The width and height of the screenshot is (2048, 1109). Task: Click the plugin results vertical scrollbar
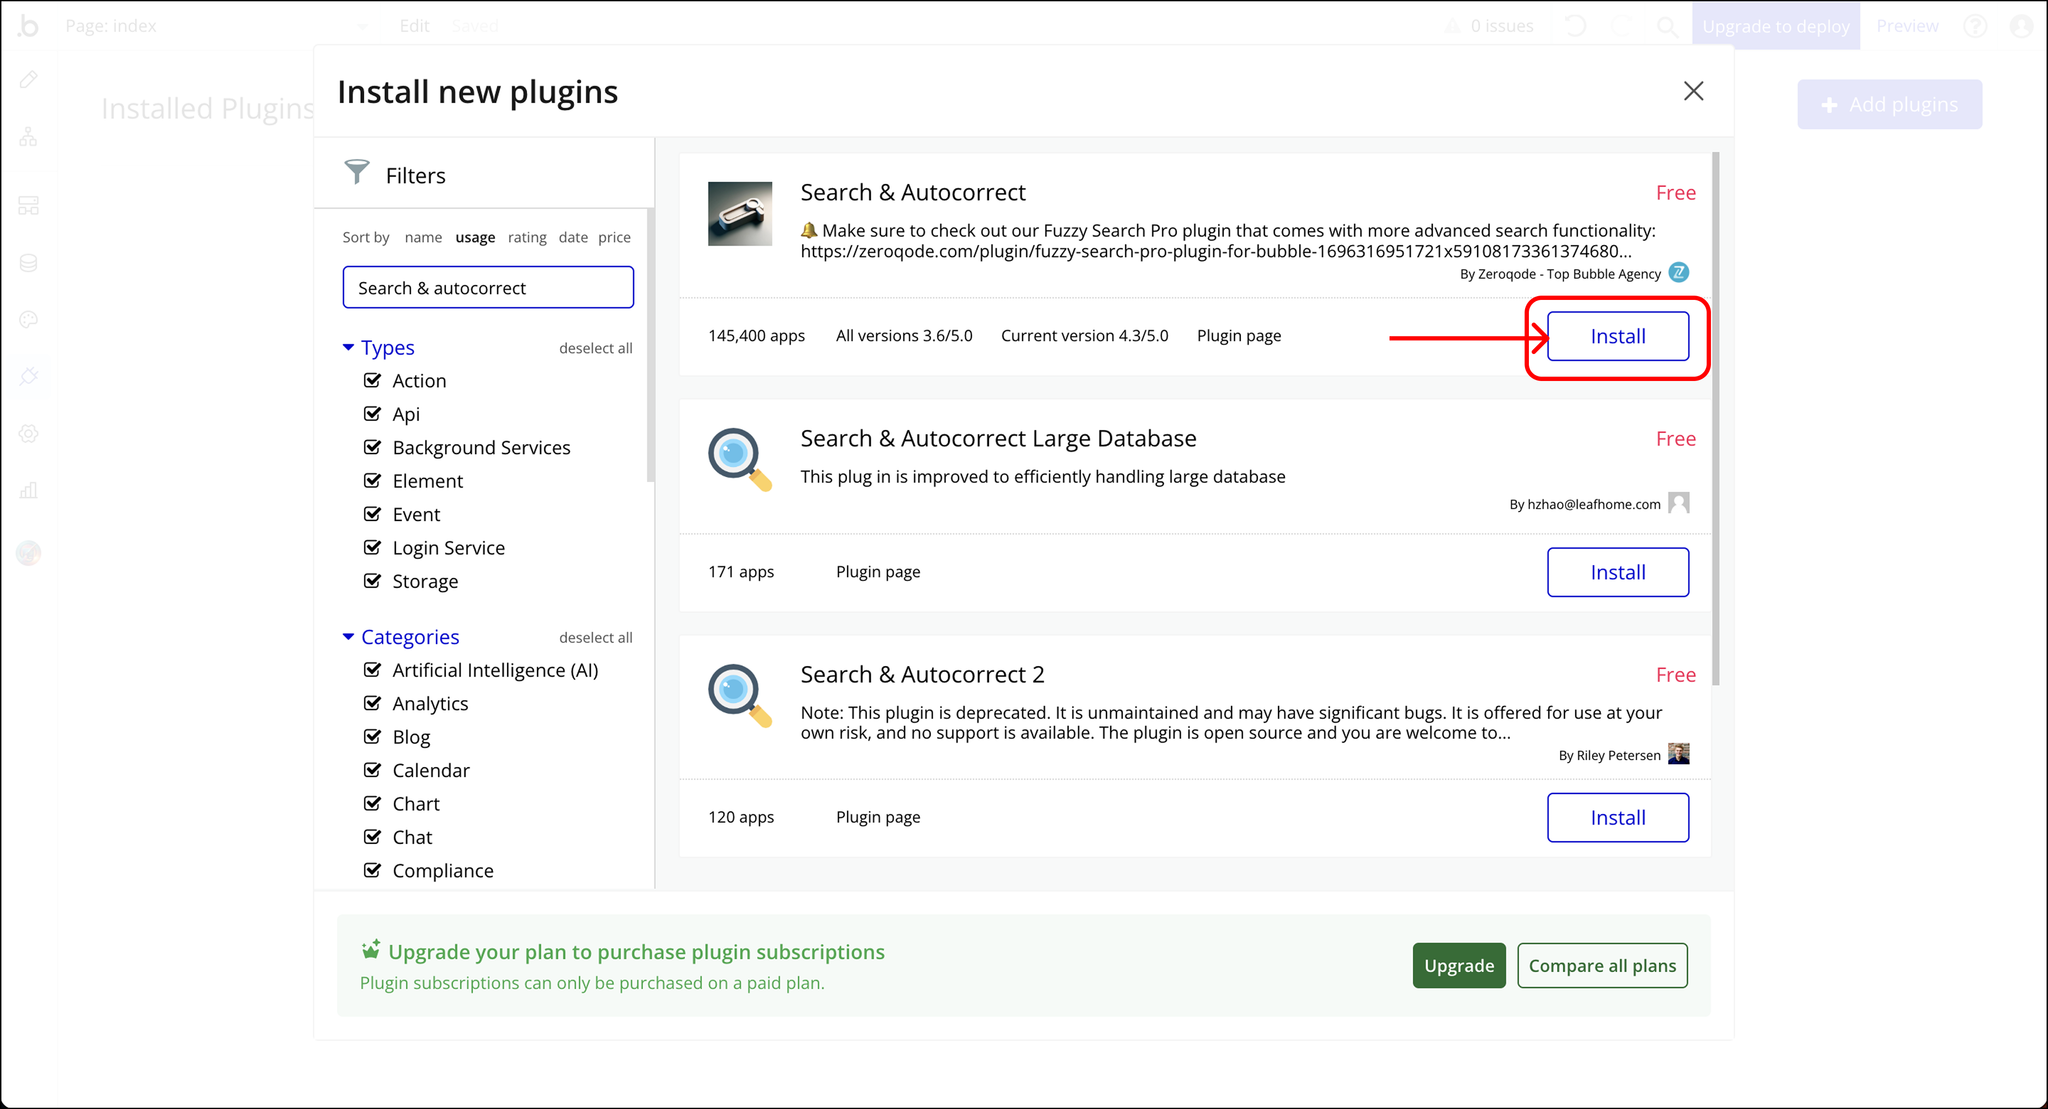1716,420
